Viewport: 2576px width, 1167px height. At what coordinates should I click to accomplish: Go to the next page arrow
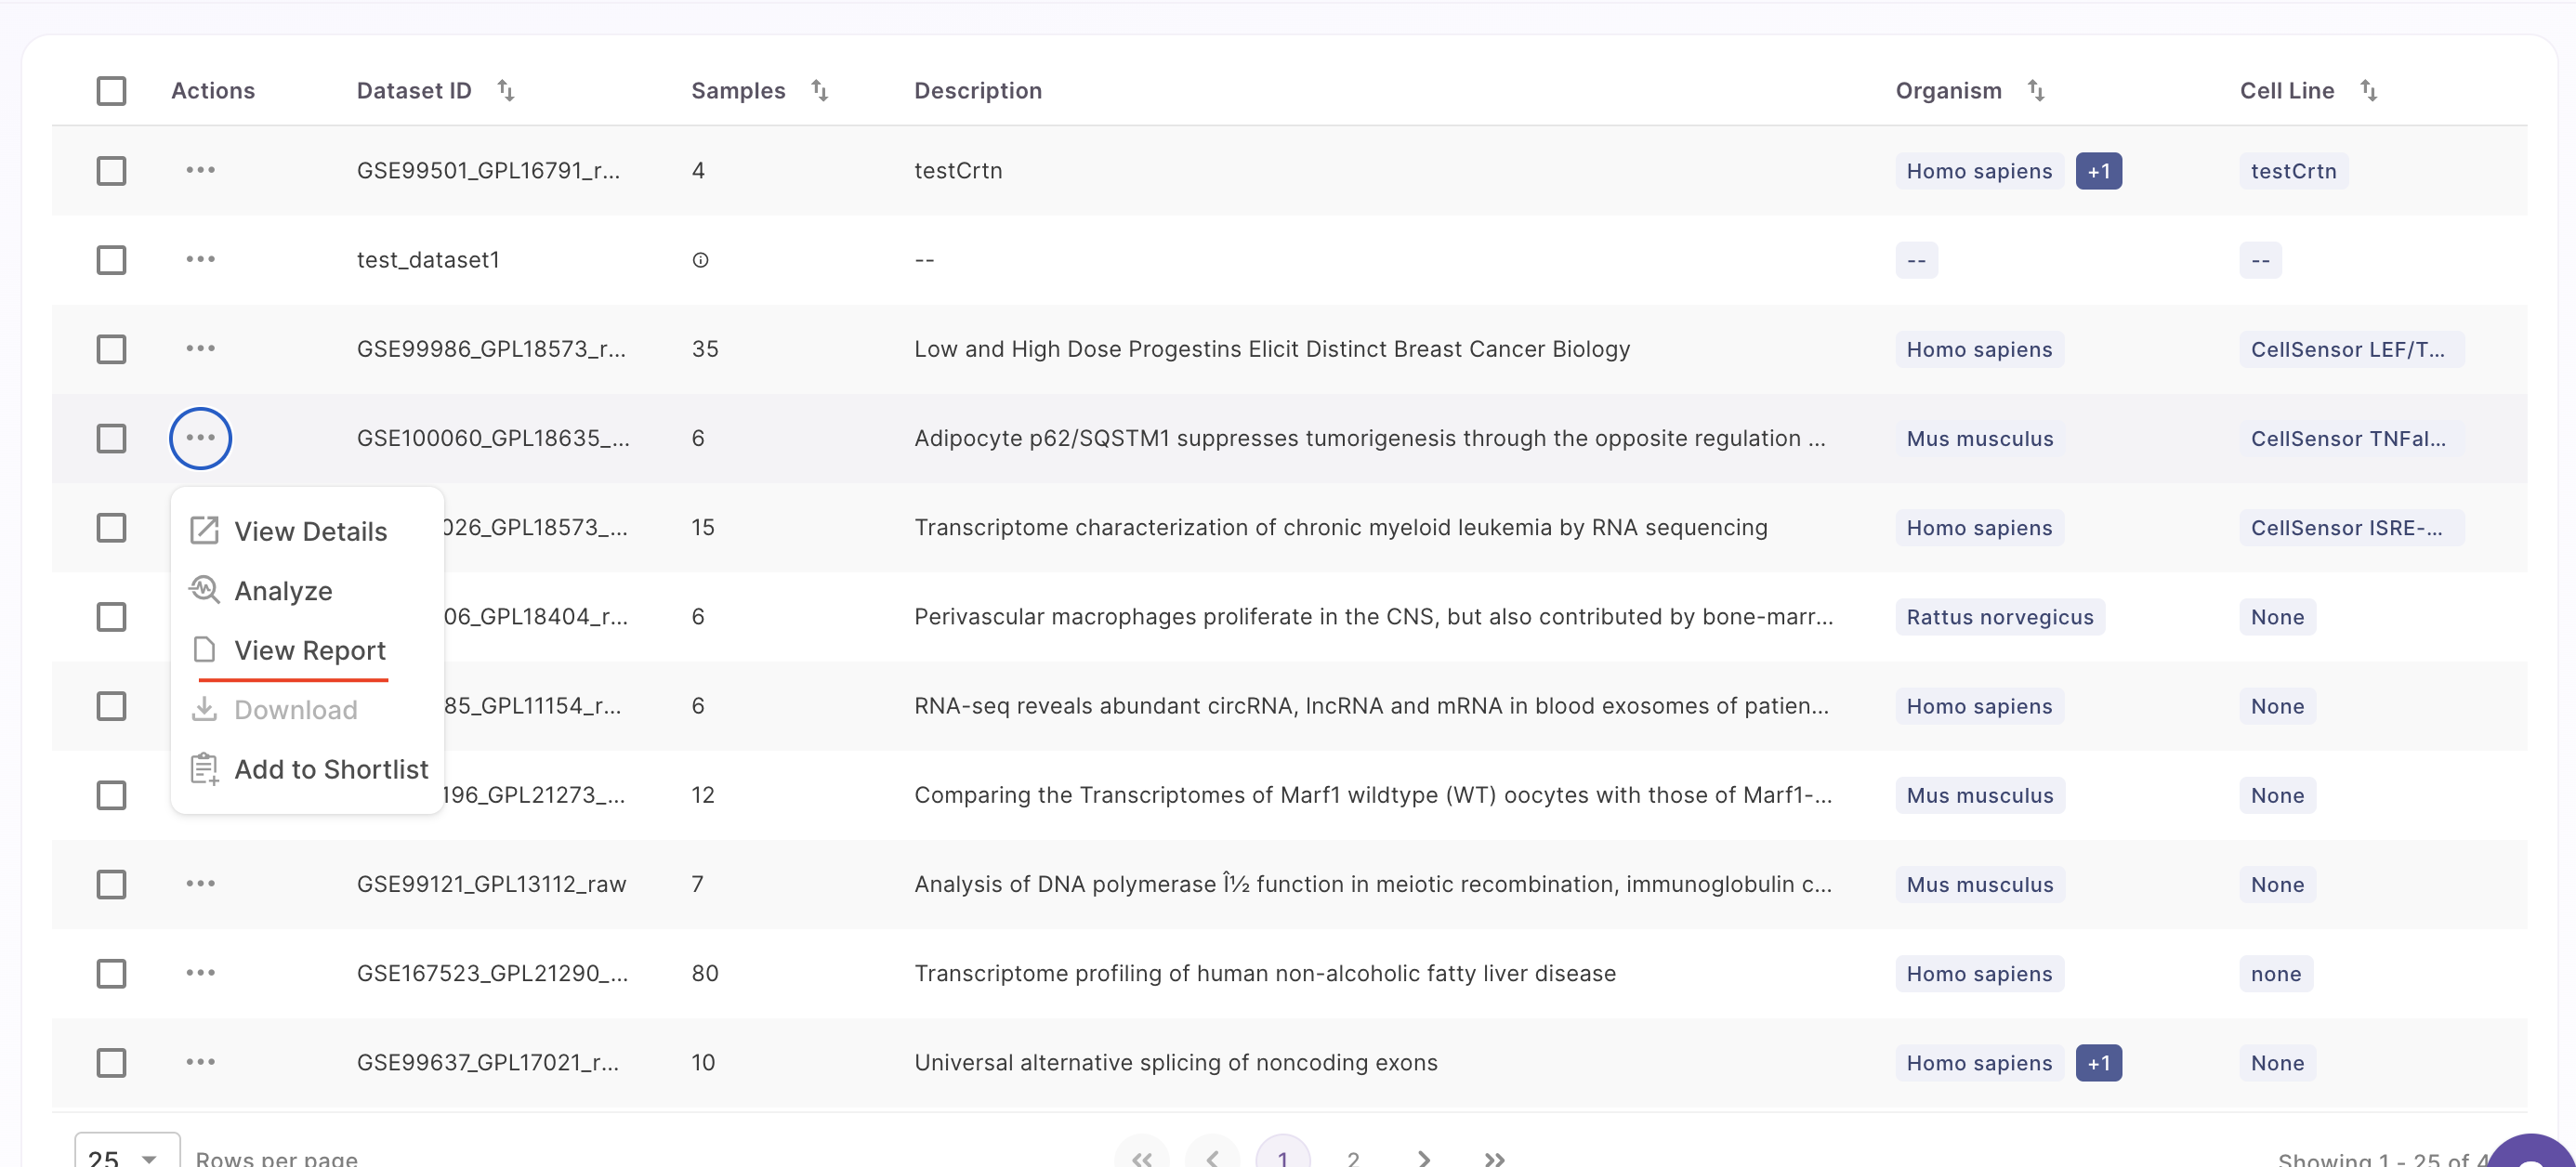point(1423,1158)
